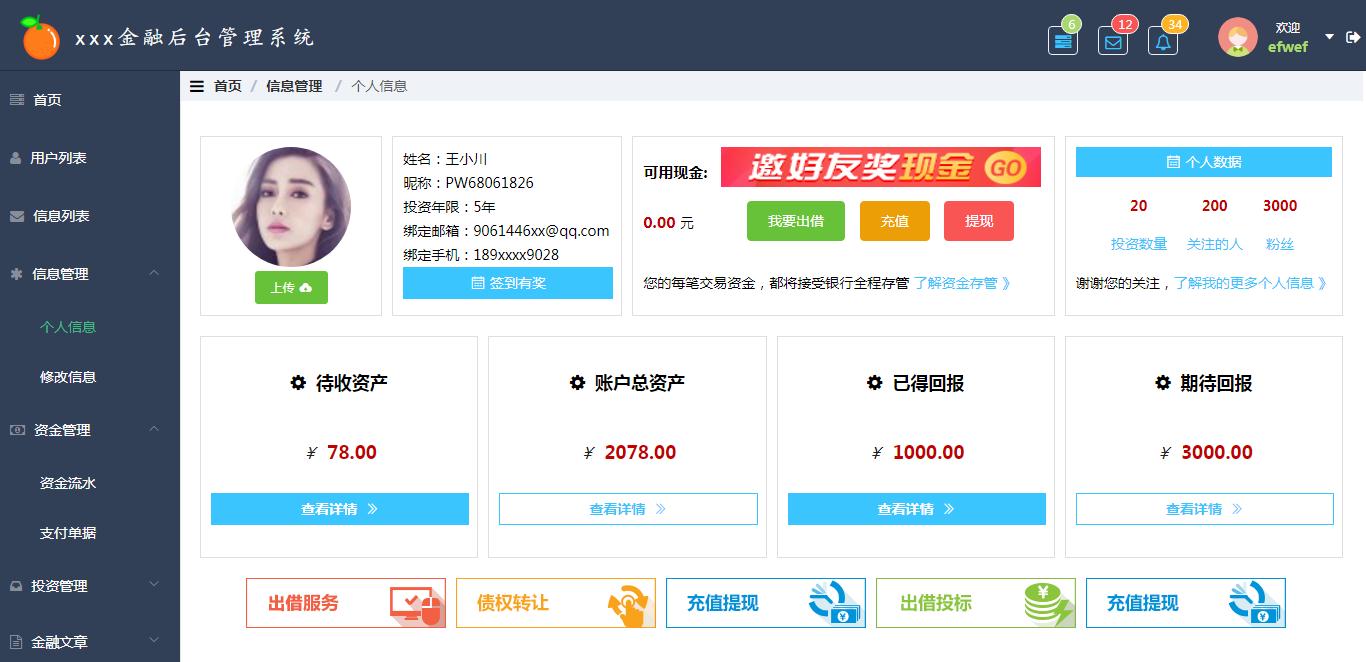Image resolution: width=1366 pixels, height=662 pixels.
Task: Click the 签到有奖 check-in button
Action: [508, 283]
